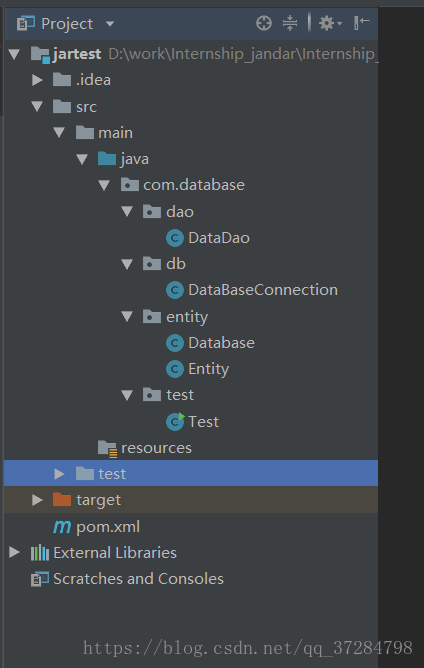Click the Project panel title label

click(x=67, y=24)
